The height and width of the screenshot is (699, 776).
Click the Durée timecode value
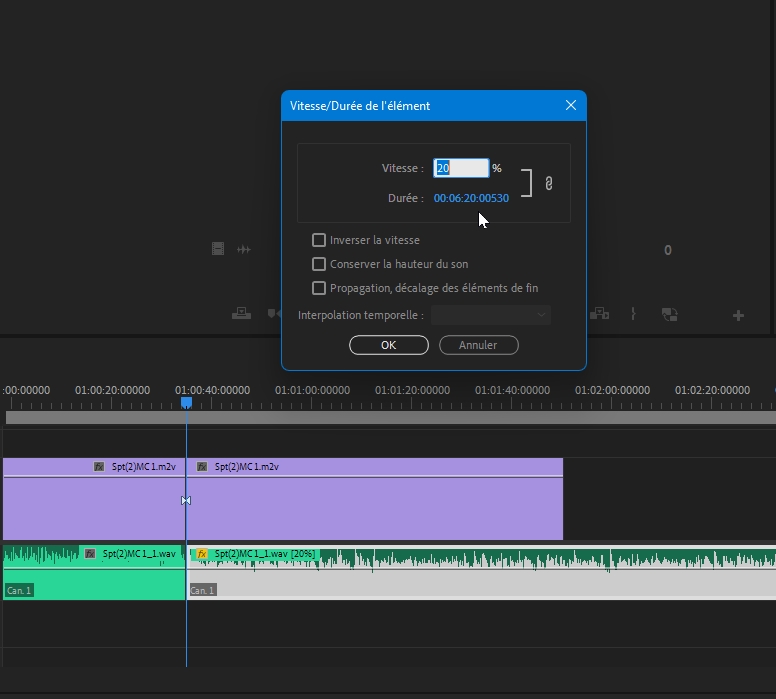(x=471, y=198)
